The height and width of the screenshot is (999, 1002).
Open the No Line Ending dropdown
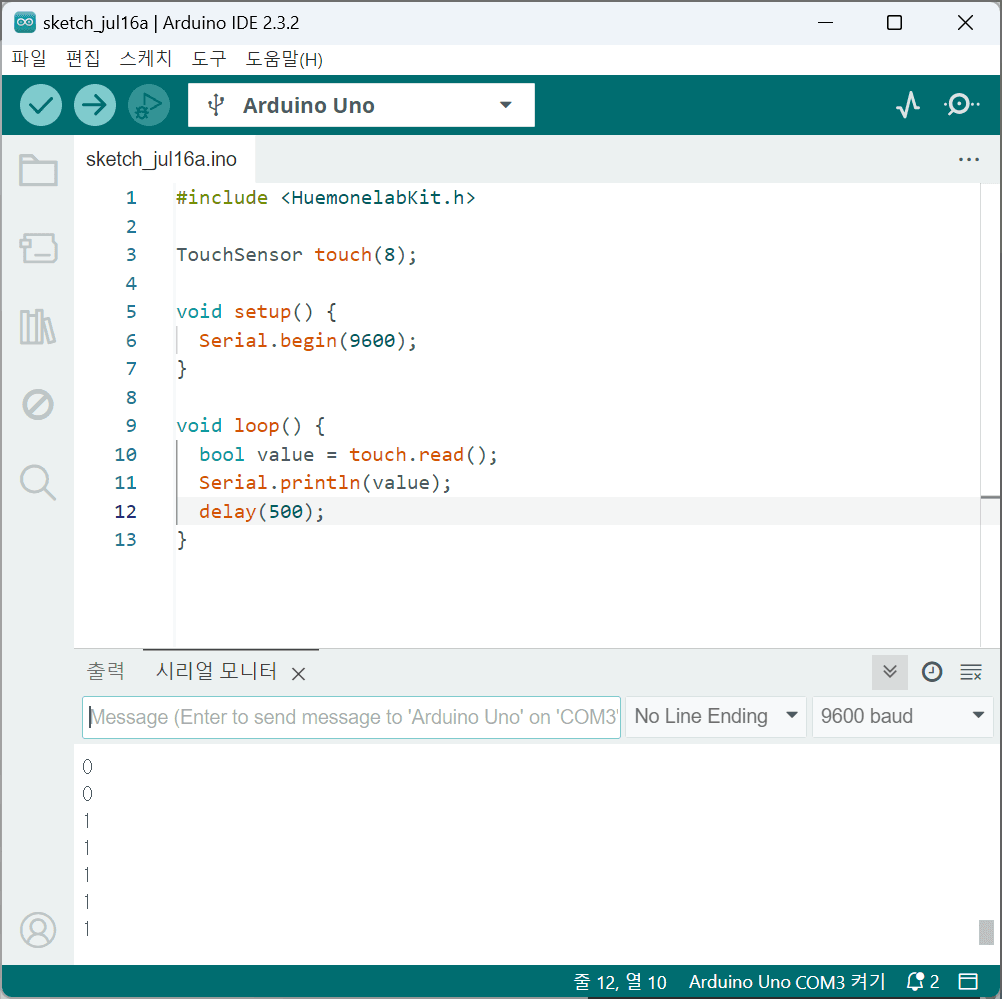[x=716, y=717]
